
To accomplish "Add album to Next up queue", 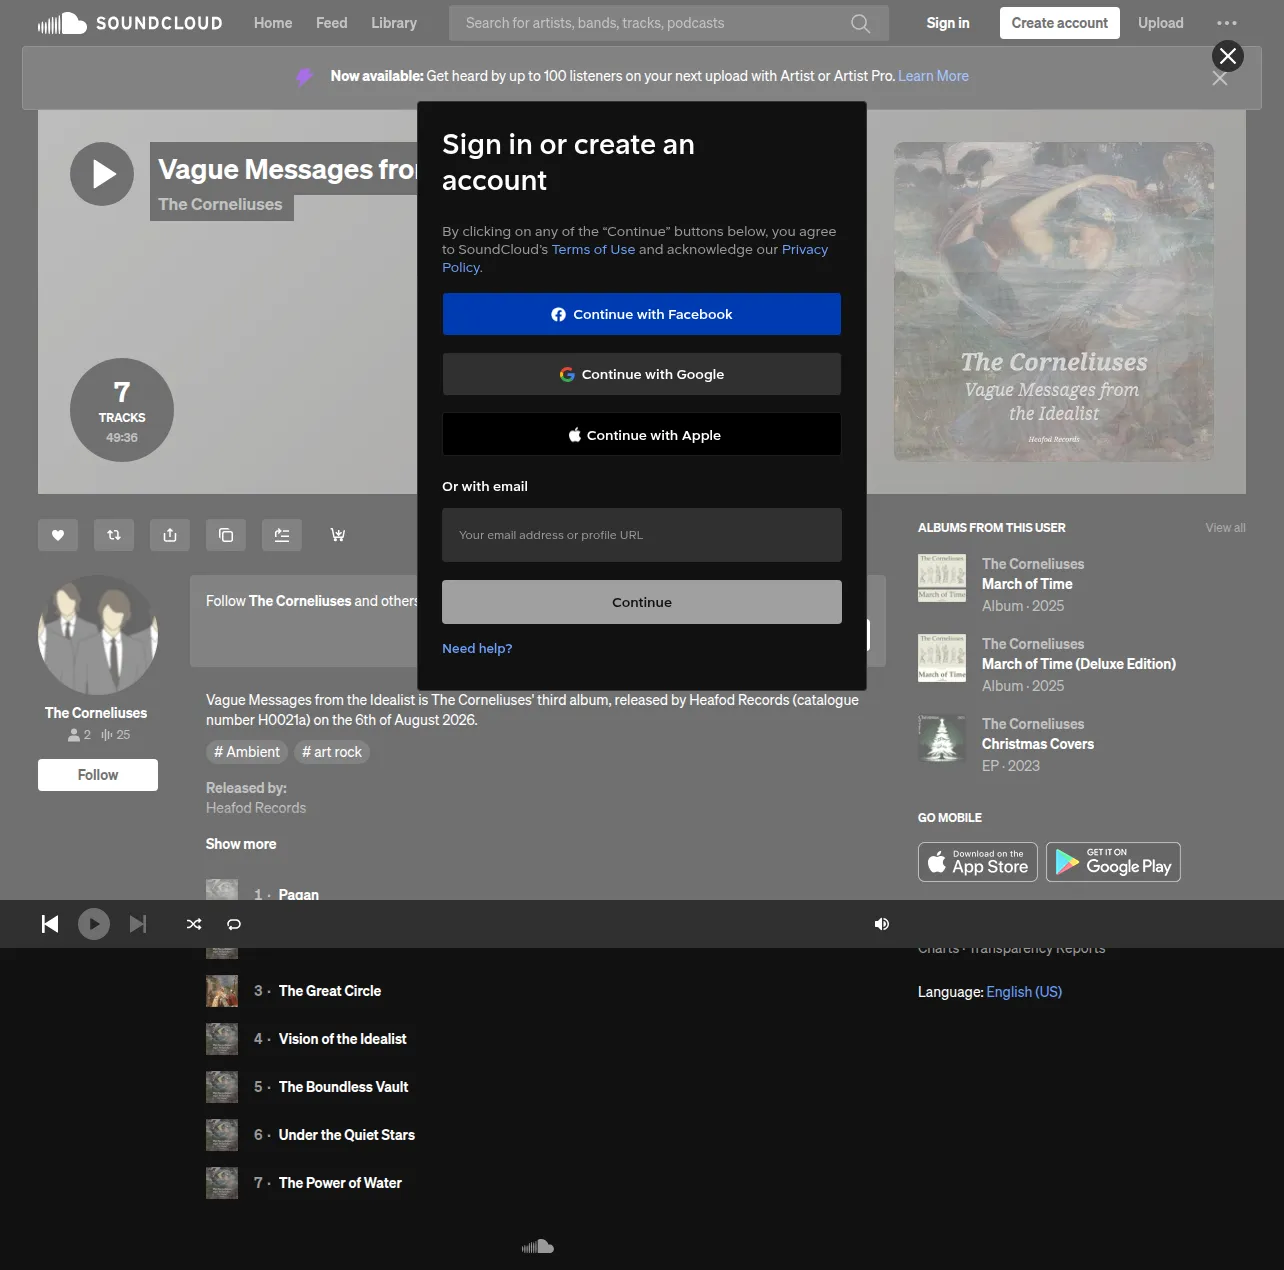I will click(x=282, y=535).
